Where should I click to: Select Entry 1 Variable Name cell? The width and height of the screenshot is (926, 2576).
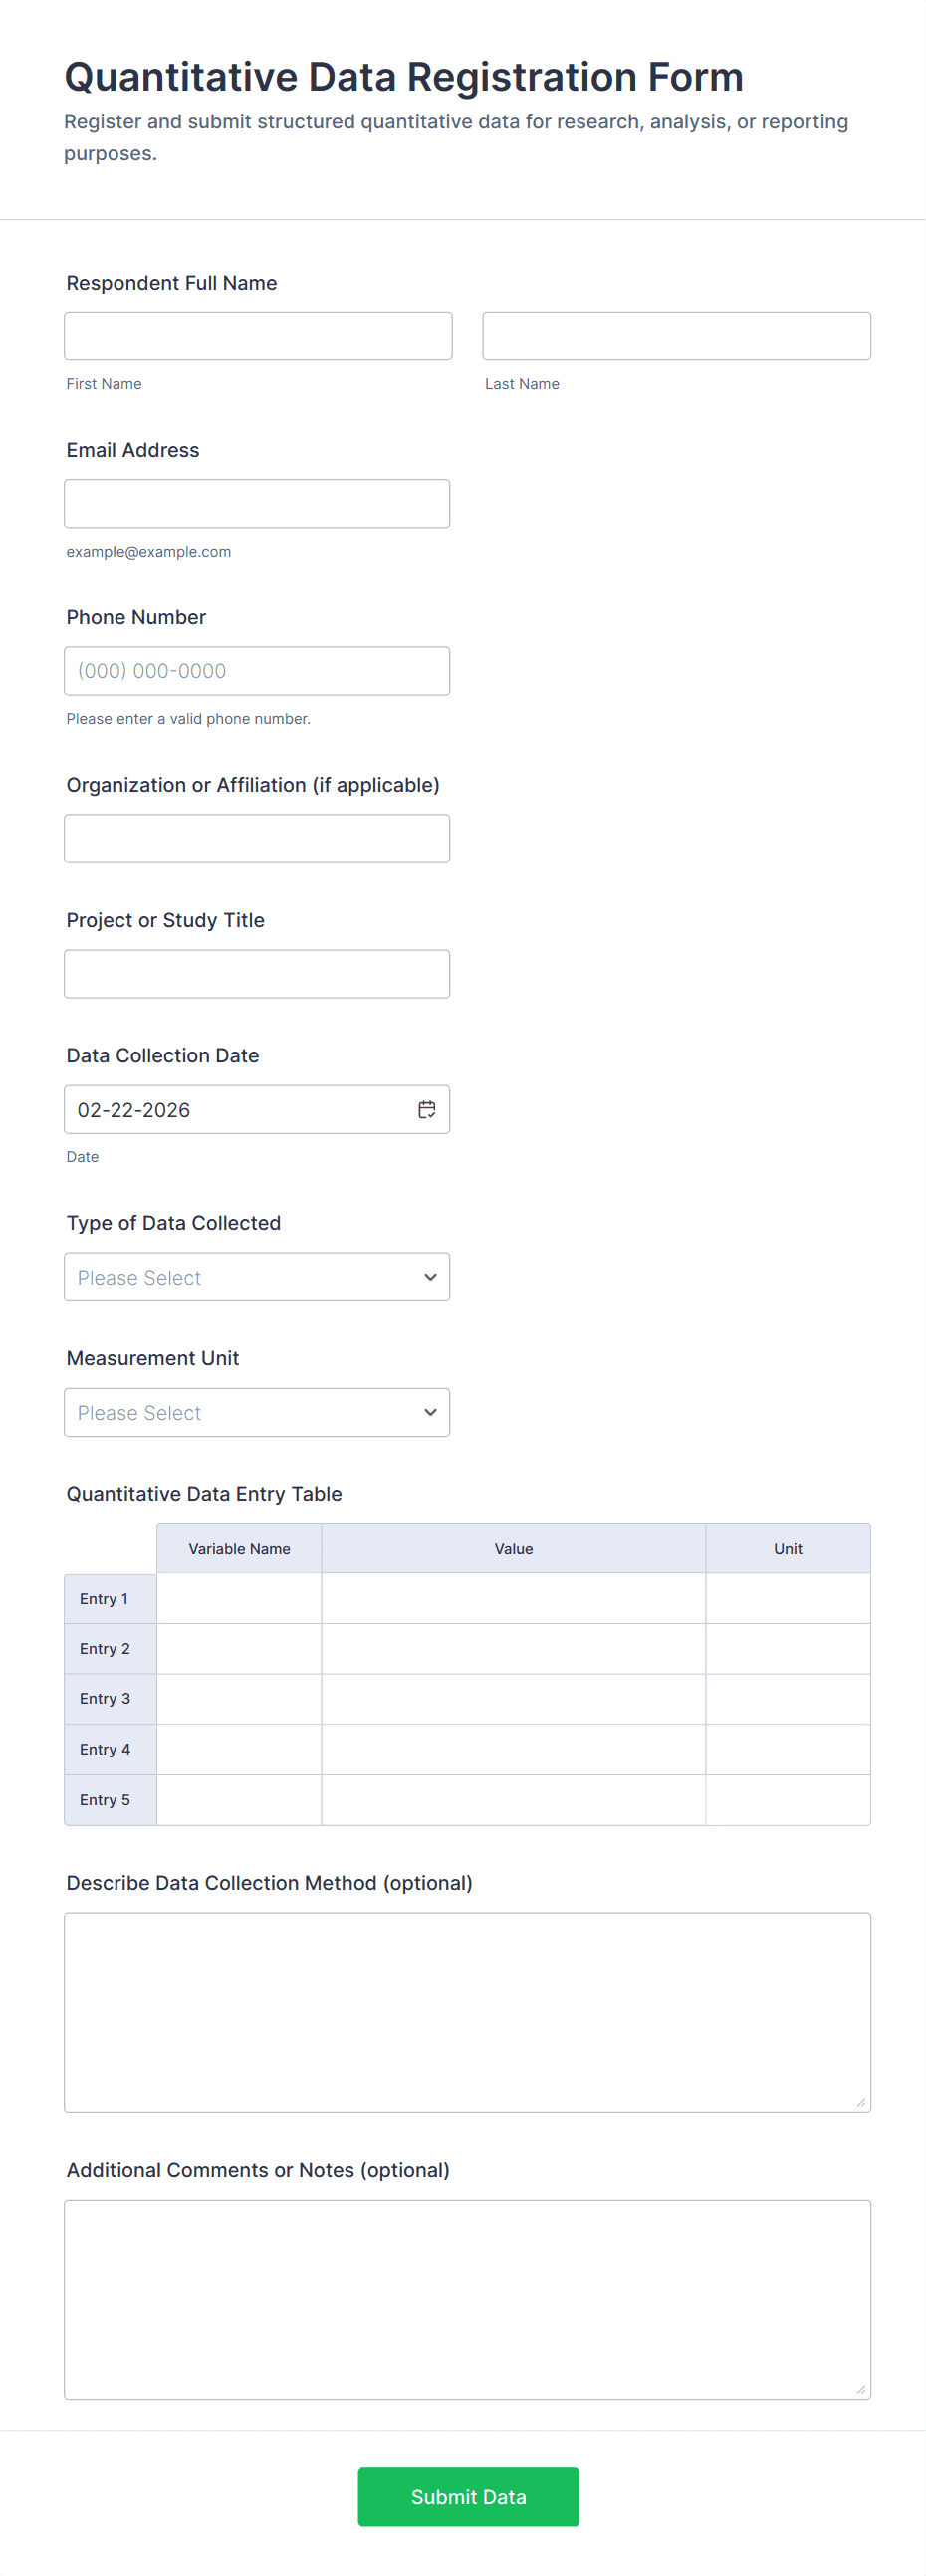pyautogui.click(x=239, y=1598)
